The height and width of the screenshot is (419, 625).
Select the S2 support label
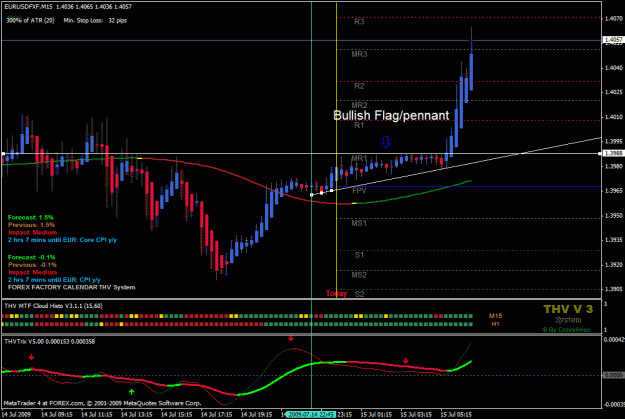pos(359,294)
